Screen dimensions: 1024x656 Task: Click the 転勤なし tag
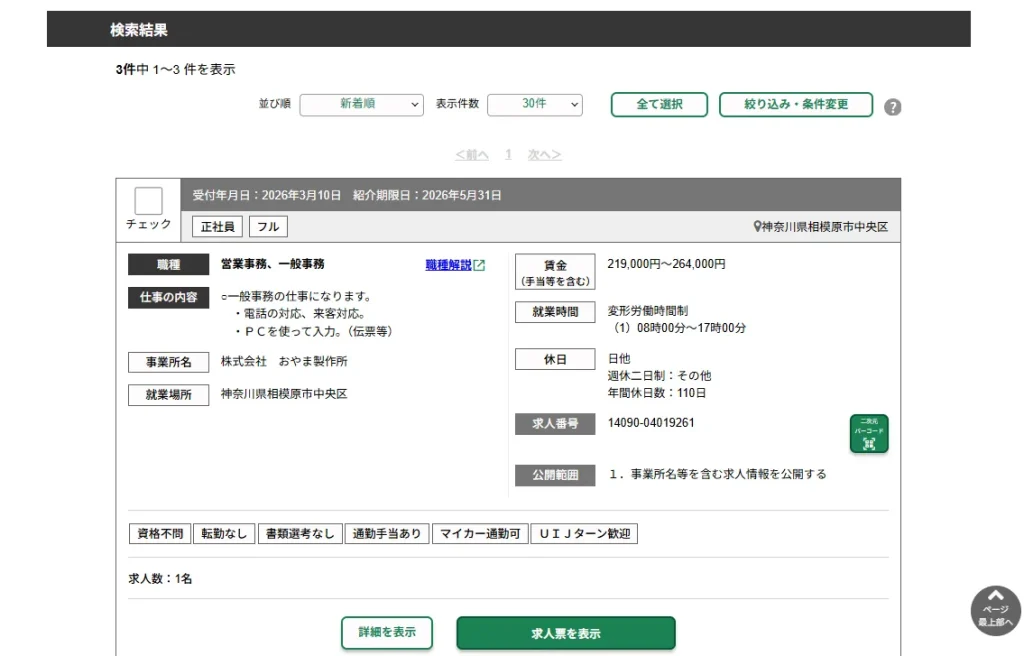click(x=224, y=534)
